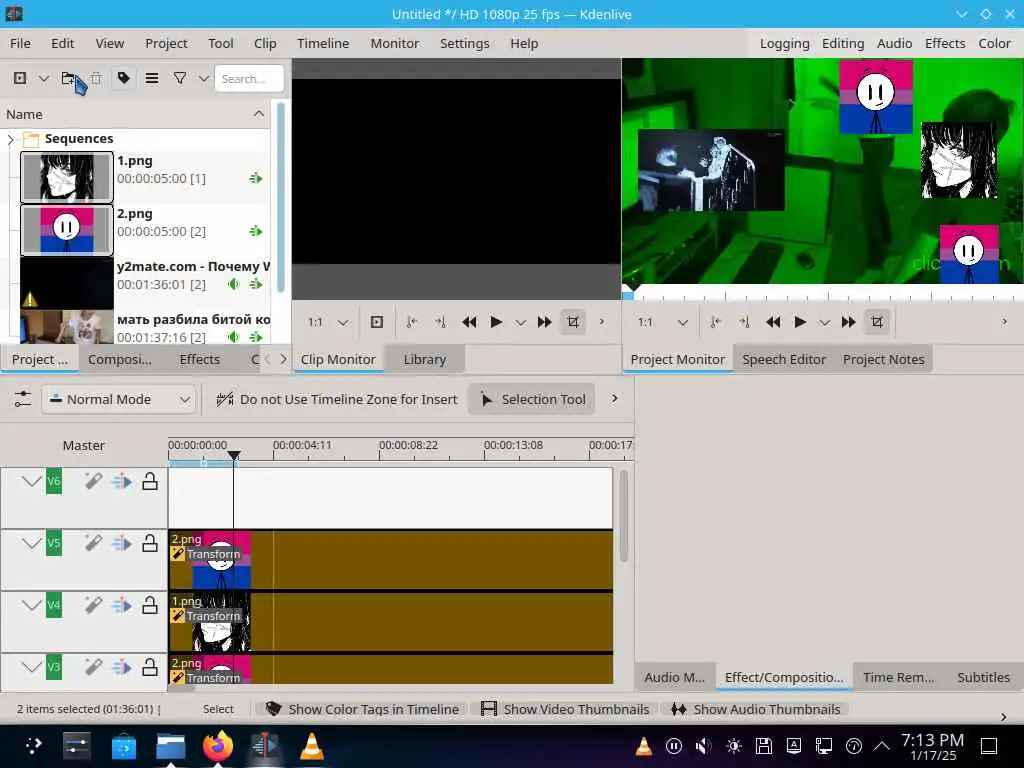Open play options dropdown in Clip Monitor

(520, 322)
